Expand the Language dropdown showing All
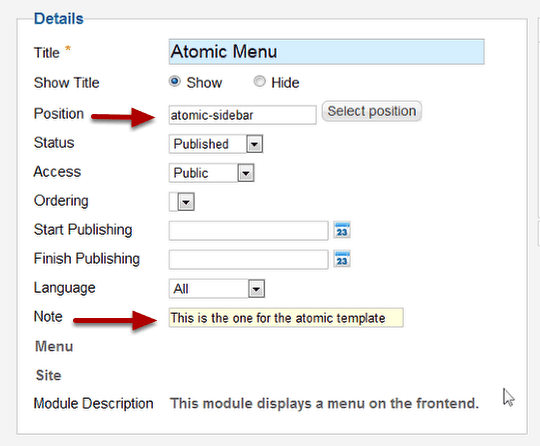Image resolution: width=540 pixels, height=446 pixels. click(x=217, y=289)
